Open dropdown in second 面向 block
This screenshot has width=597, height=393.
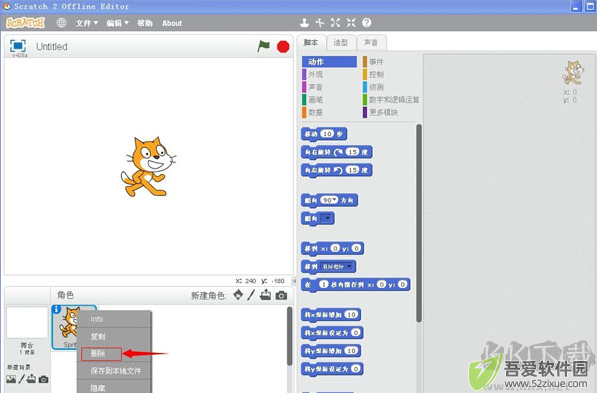tap(327, 218)
